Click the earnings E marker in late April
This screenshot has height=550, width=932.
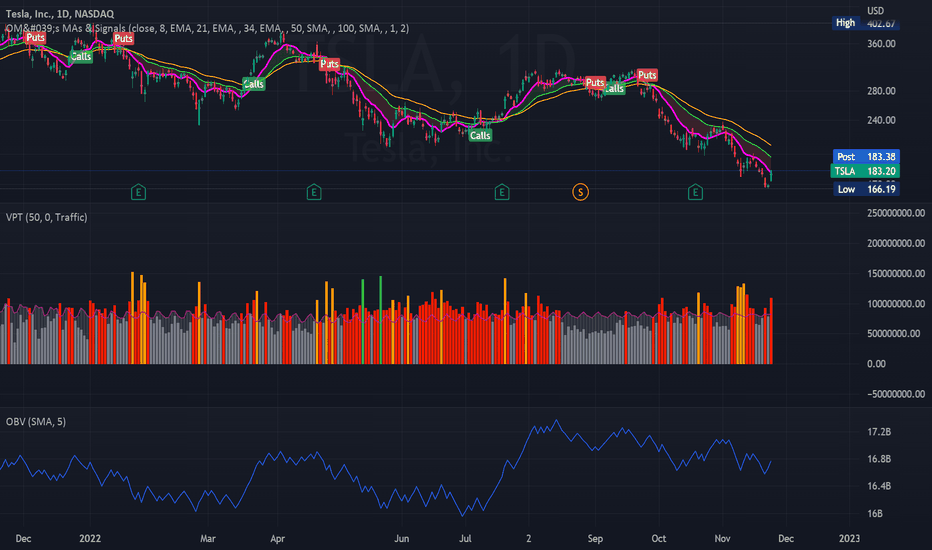[x=314, y=192]
